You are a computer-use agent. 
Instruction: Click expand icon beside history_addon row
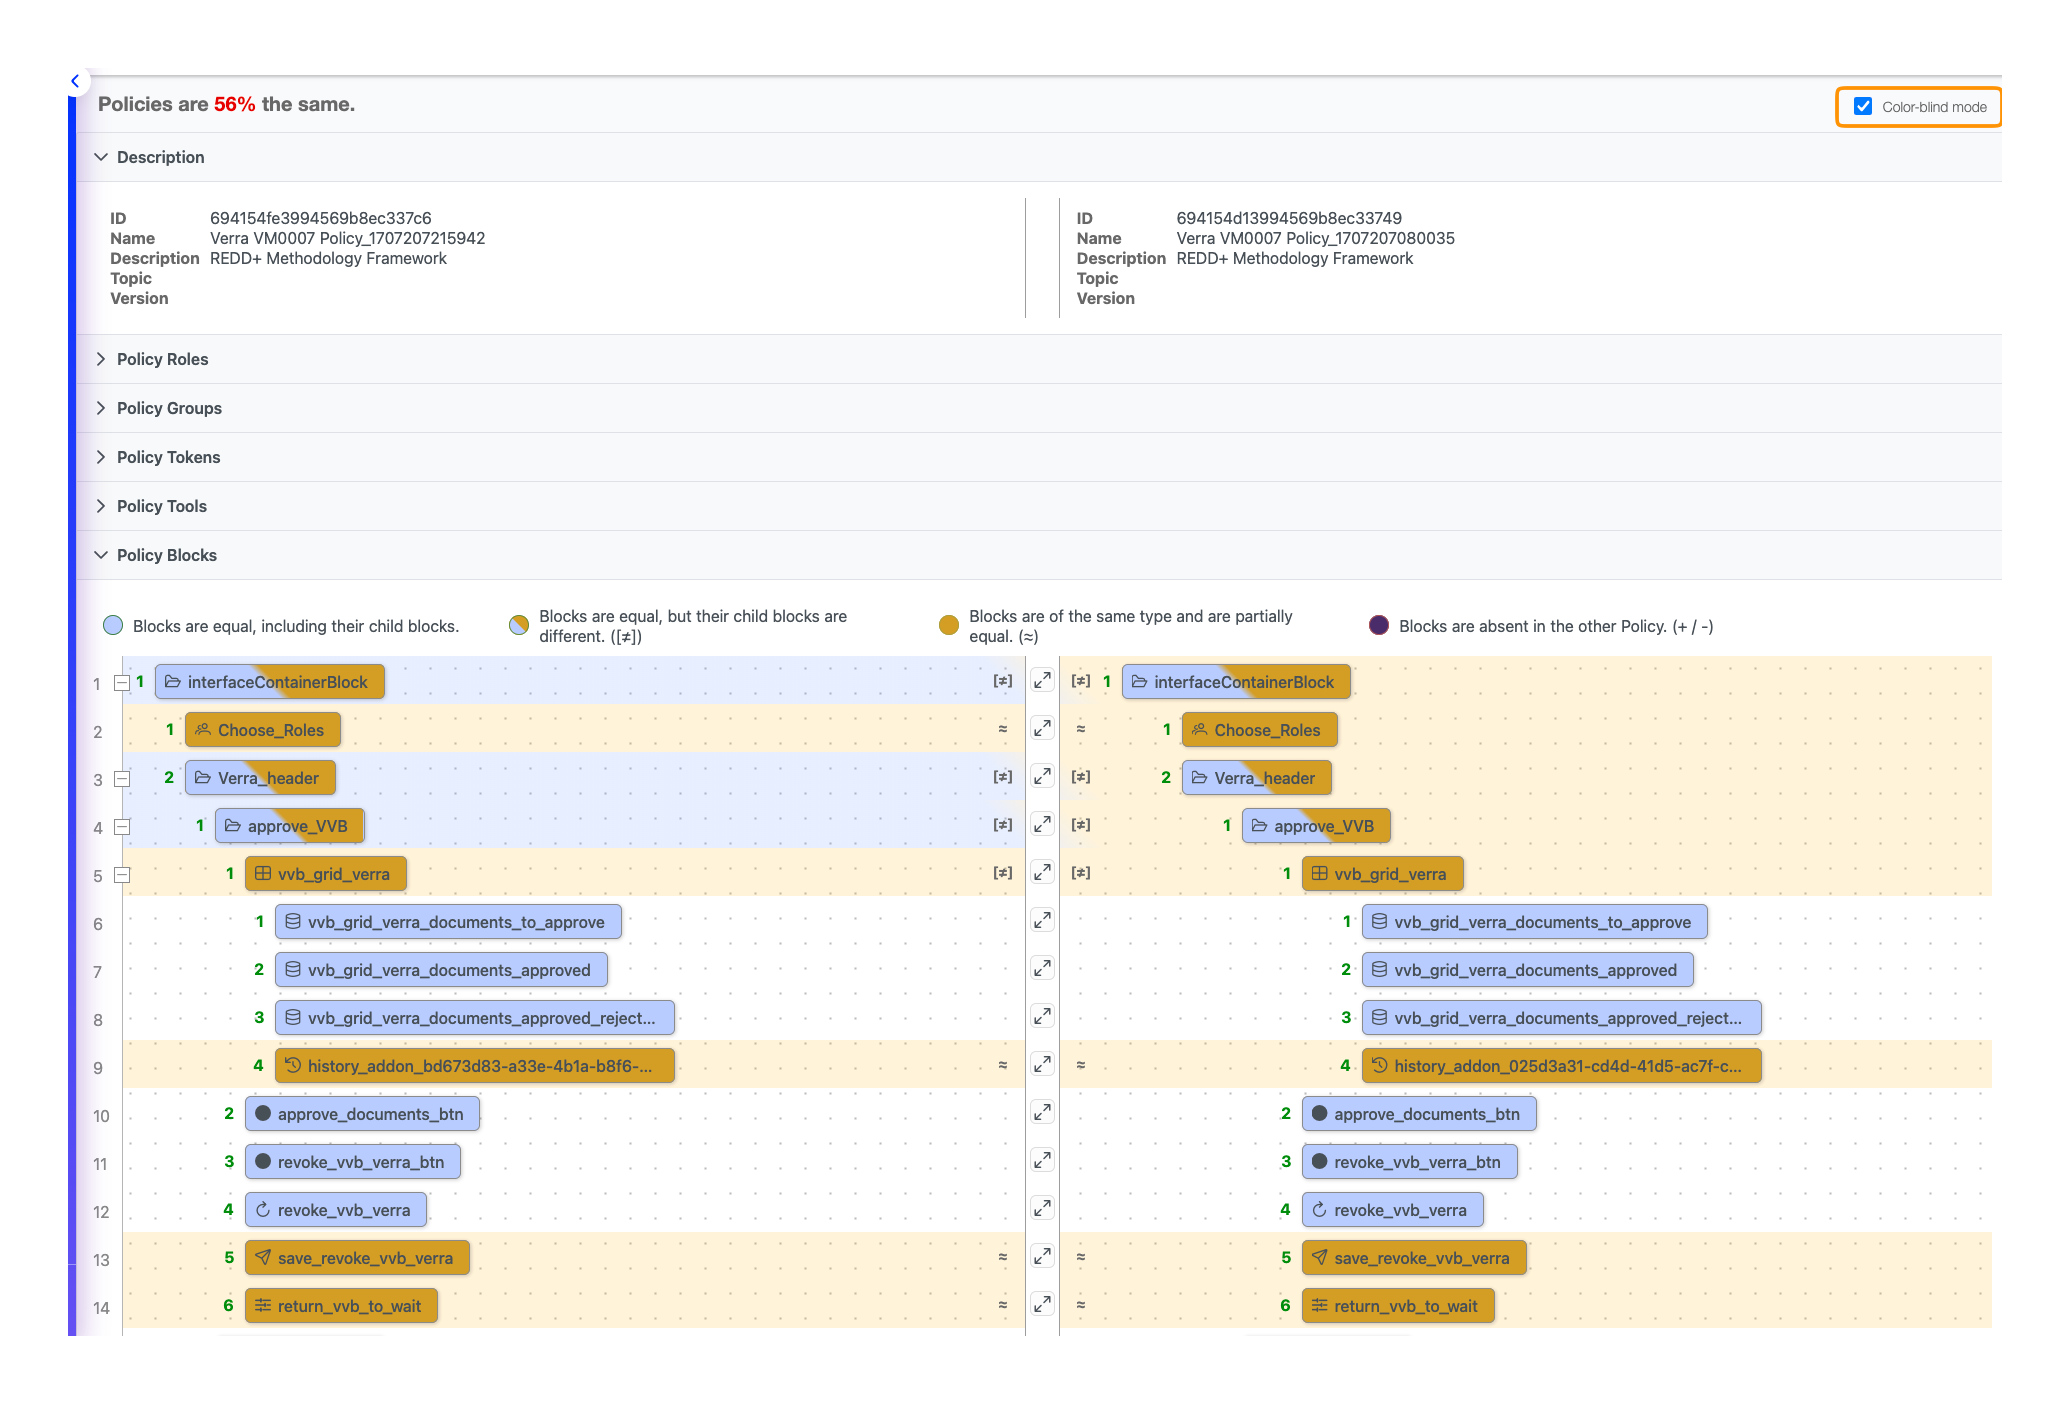[x=1042, y=1065]
